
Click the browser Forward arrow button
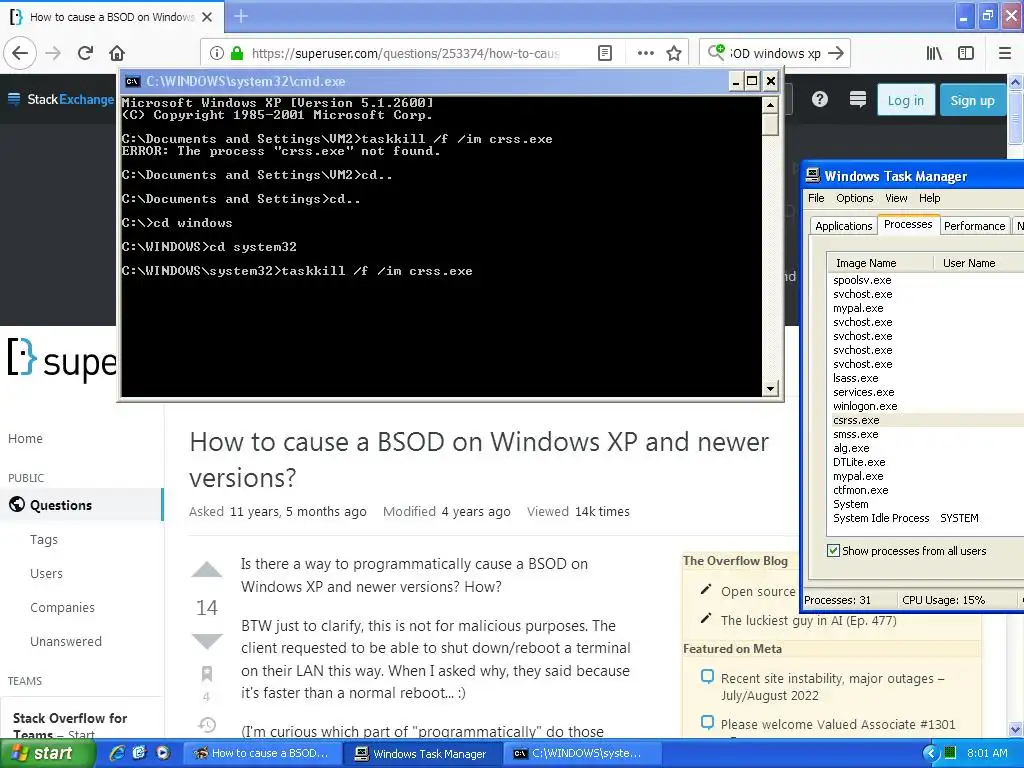click(x=53, y=53)
